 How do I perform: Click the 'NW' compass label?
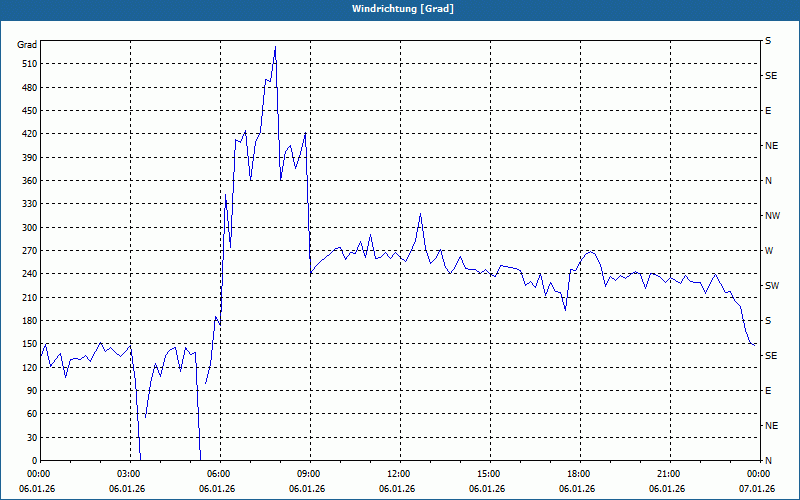pos(772,216)
